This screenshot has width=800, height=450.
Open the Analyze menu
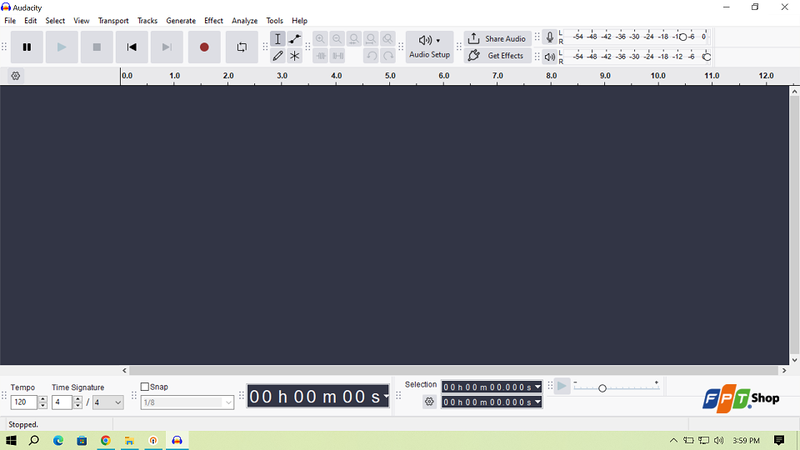(x=244, y=21)
